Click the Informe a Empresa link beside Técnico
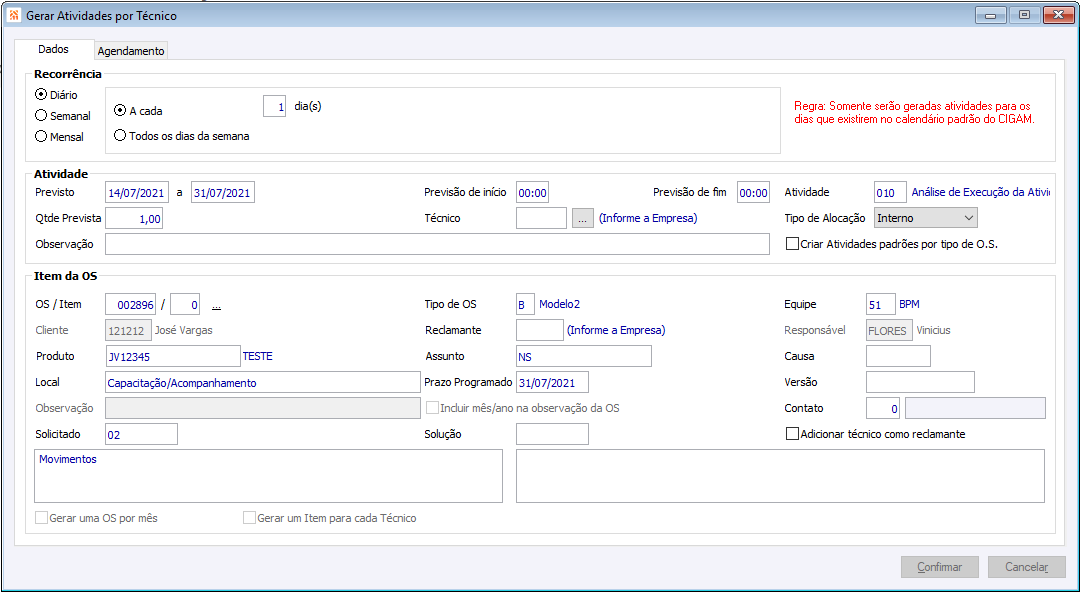Viewport: 1081px width, 592px height. pos(648,218)
